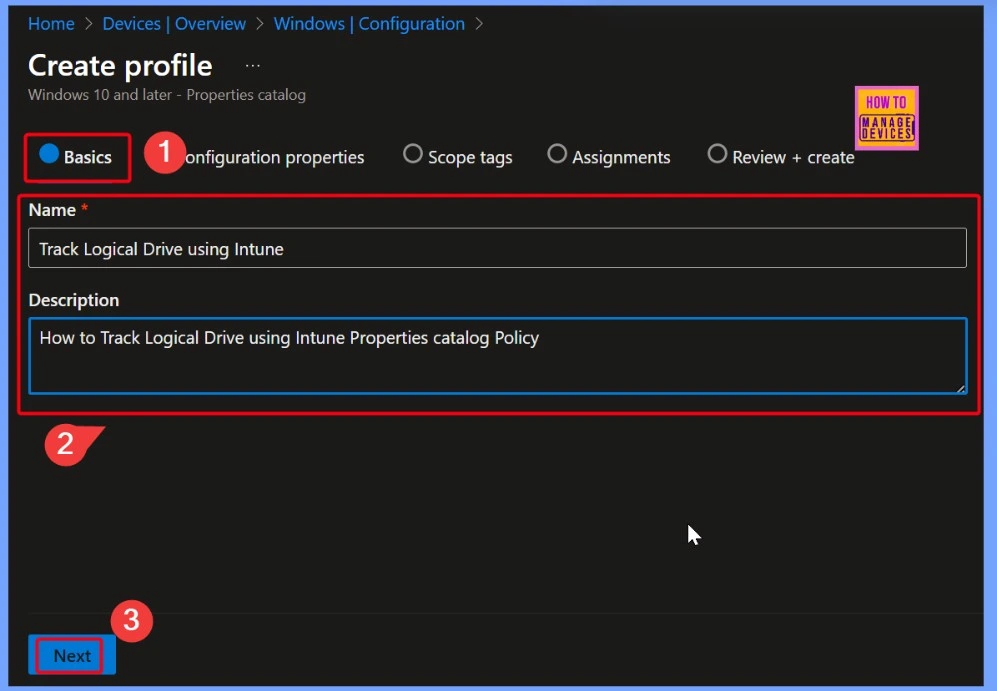Grab the Description box resize handle
This screenshot has height=691, width=997.
click(x=960, y=388)
